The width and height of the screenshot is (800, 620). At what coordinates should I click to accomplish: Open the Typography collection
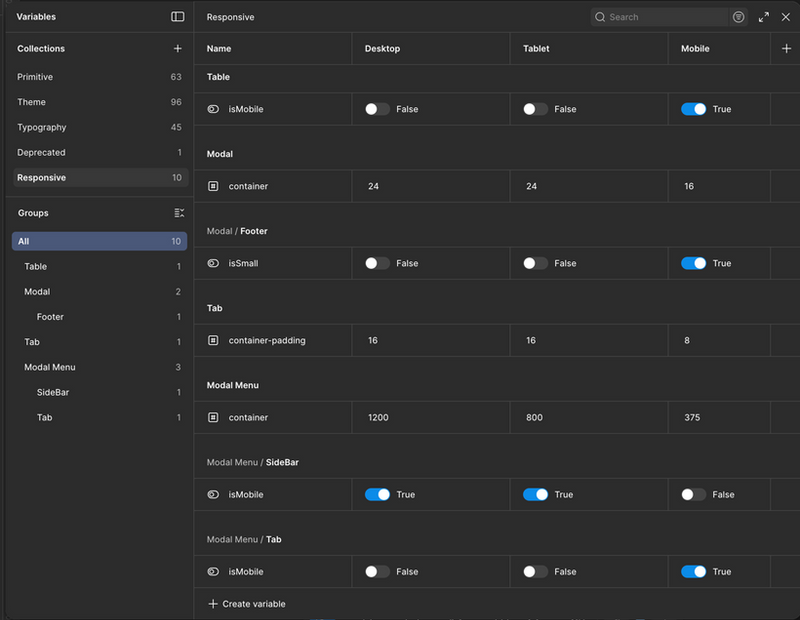99,127
